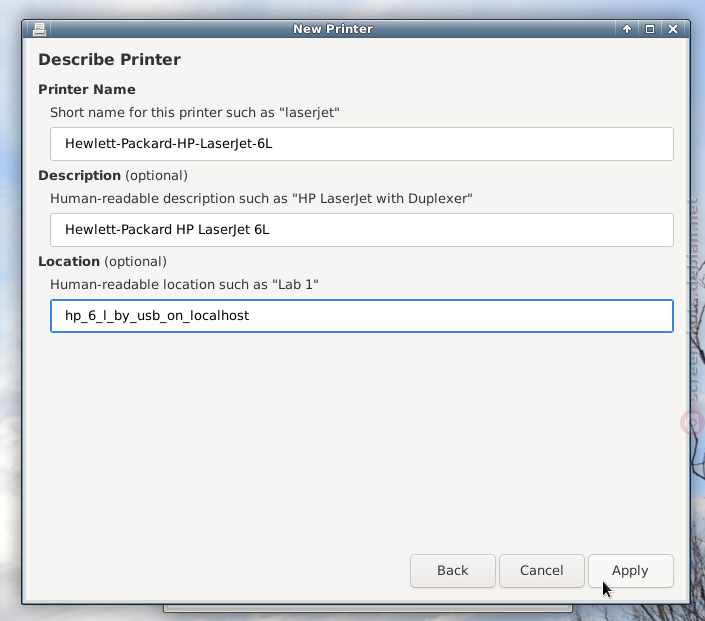Click the Location input field

point(361,316)
